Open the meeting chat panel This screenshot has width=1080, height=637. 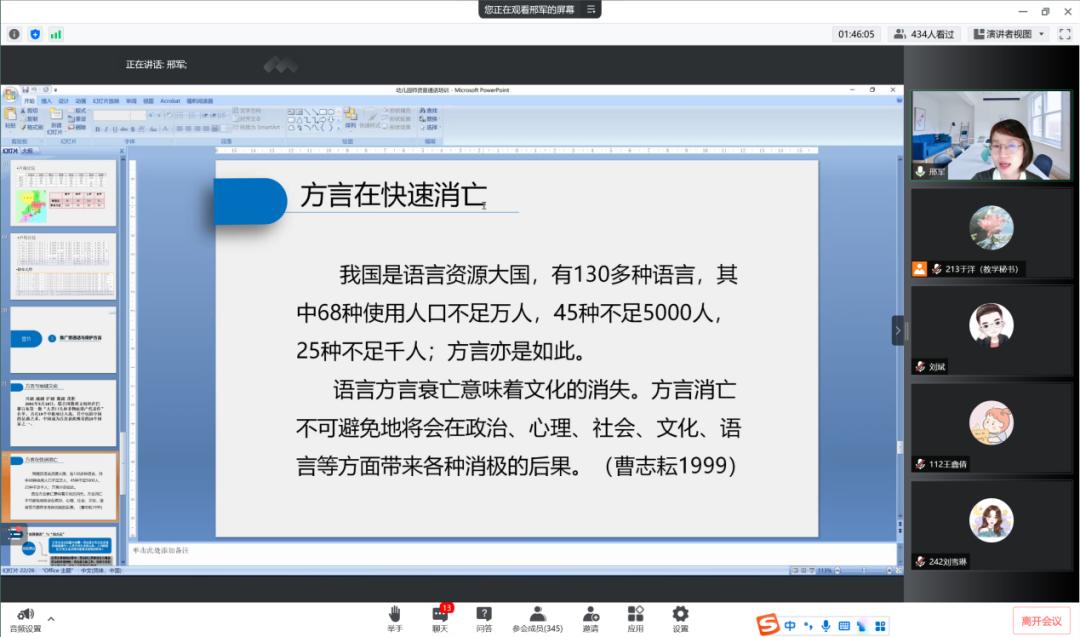(441, 615)
